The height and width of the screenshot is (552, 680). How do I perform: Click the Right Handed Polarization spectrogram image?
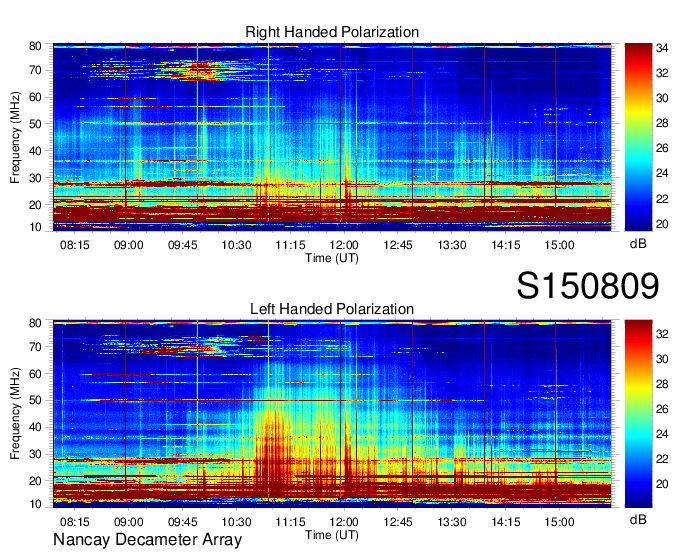click(x=332, y=137)
